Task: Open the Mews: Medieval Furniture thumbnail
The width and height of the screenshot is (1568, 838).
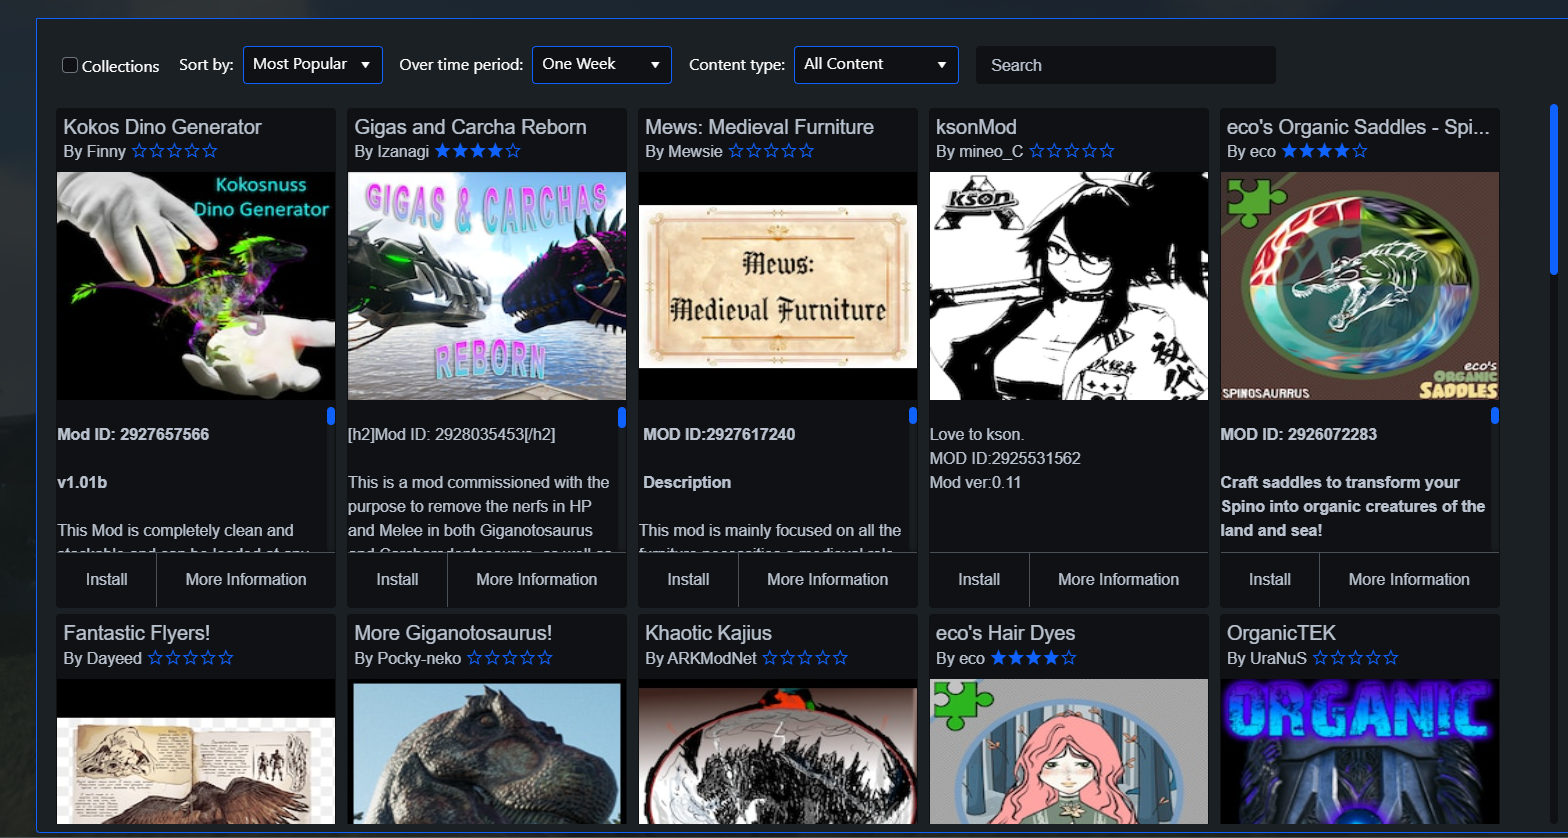Action: (778, 286)
